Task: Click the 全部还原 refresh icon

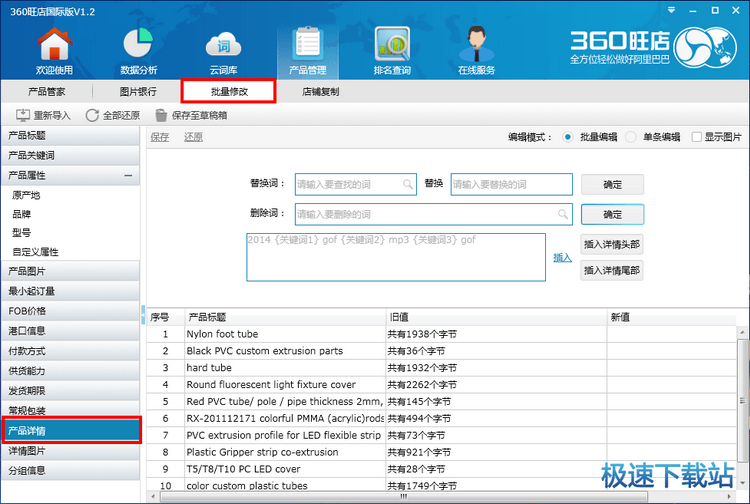Action: [92, 115]
